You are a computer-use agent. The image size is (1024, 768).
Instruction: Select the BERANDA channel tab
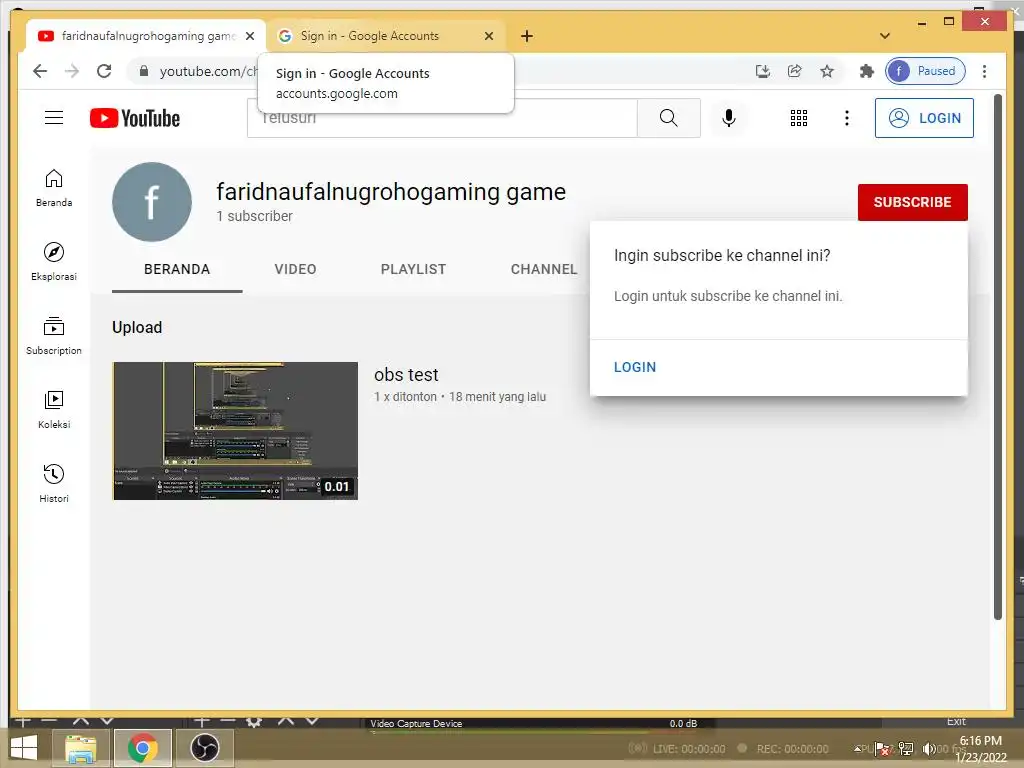(177, 269)
